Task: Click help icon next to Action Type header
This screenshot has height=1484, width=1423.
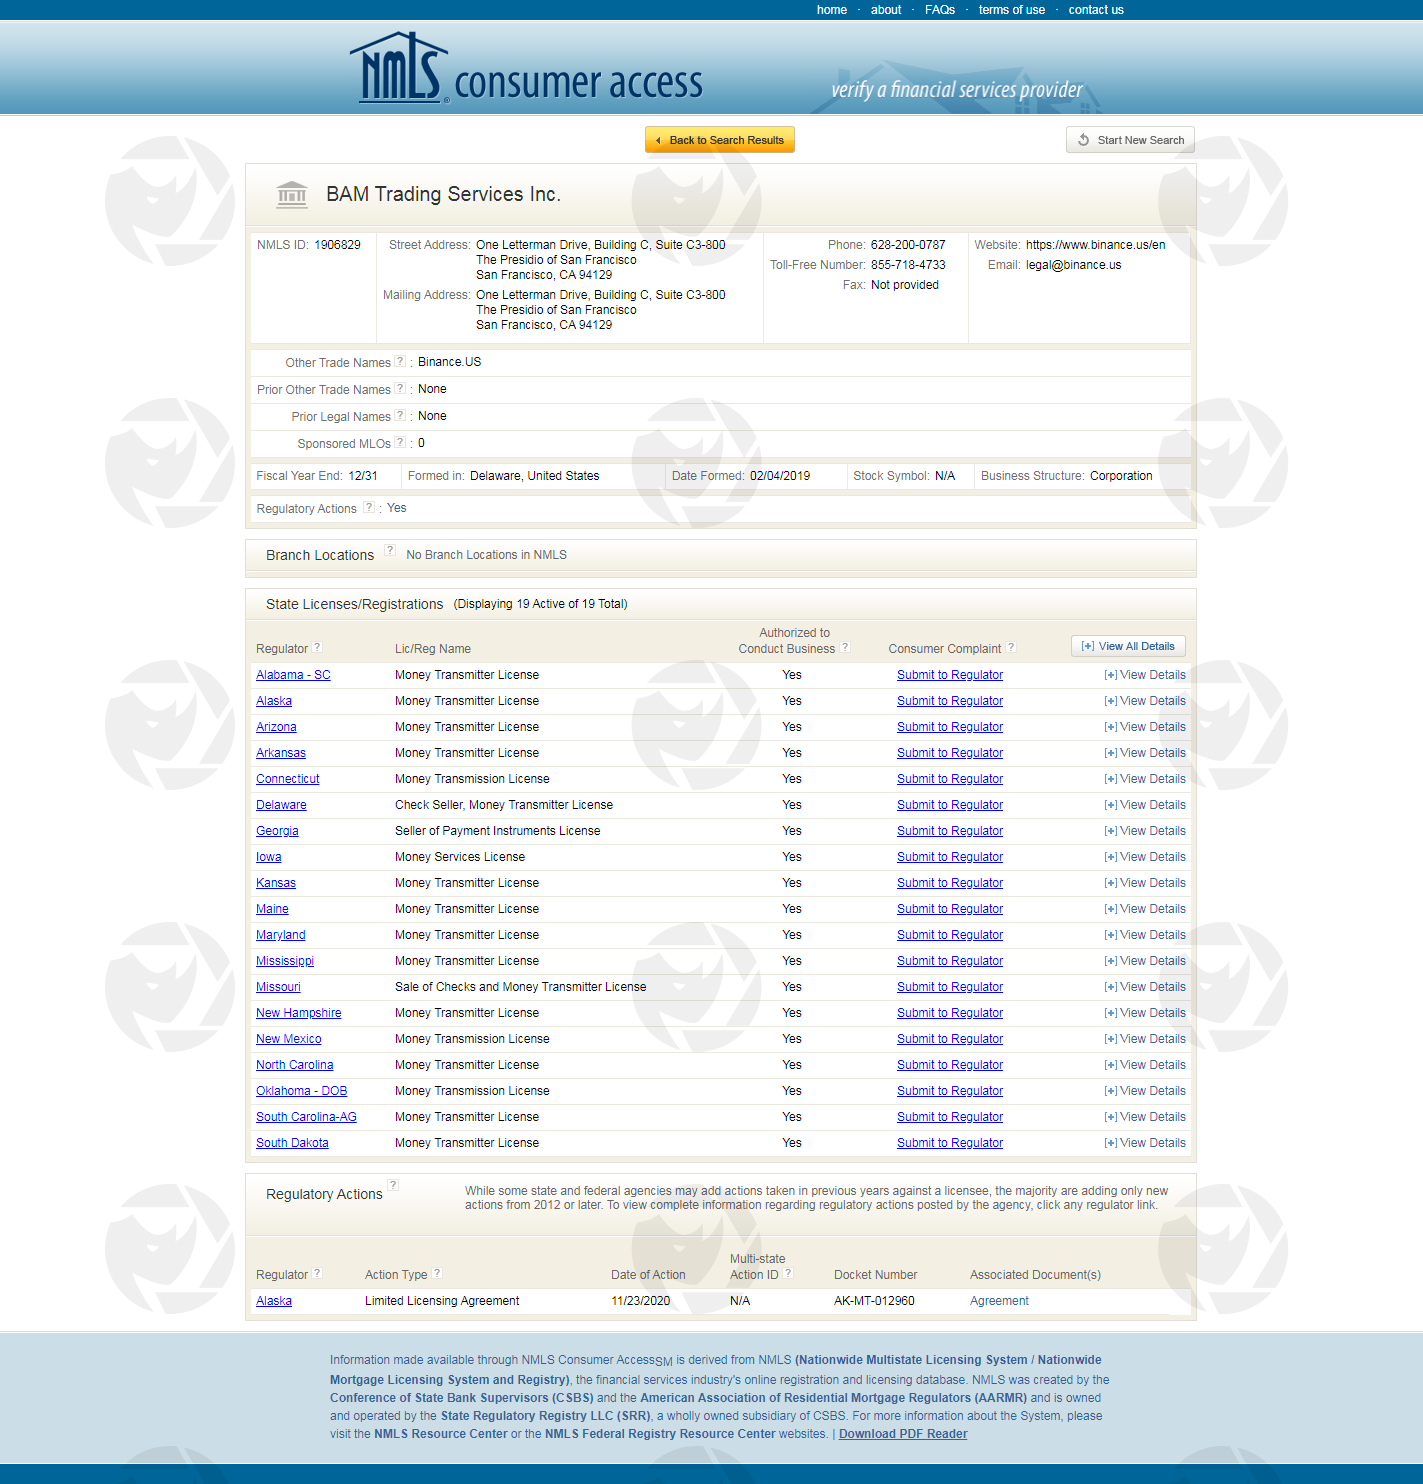Action: [437, 1273]
